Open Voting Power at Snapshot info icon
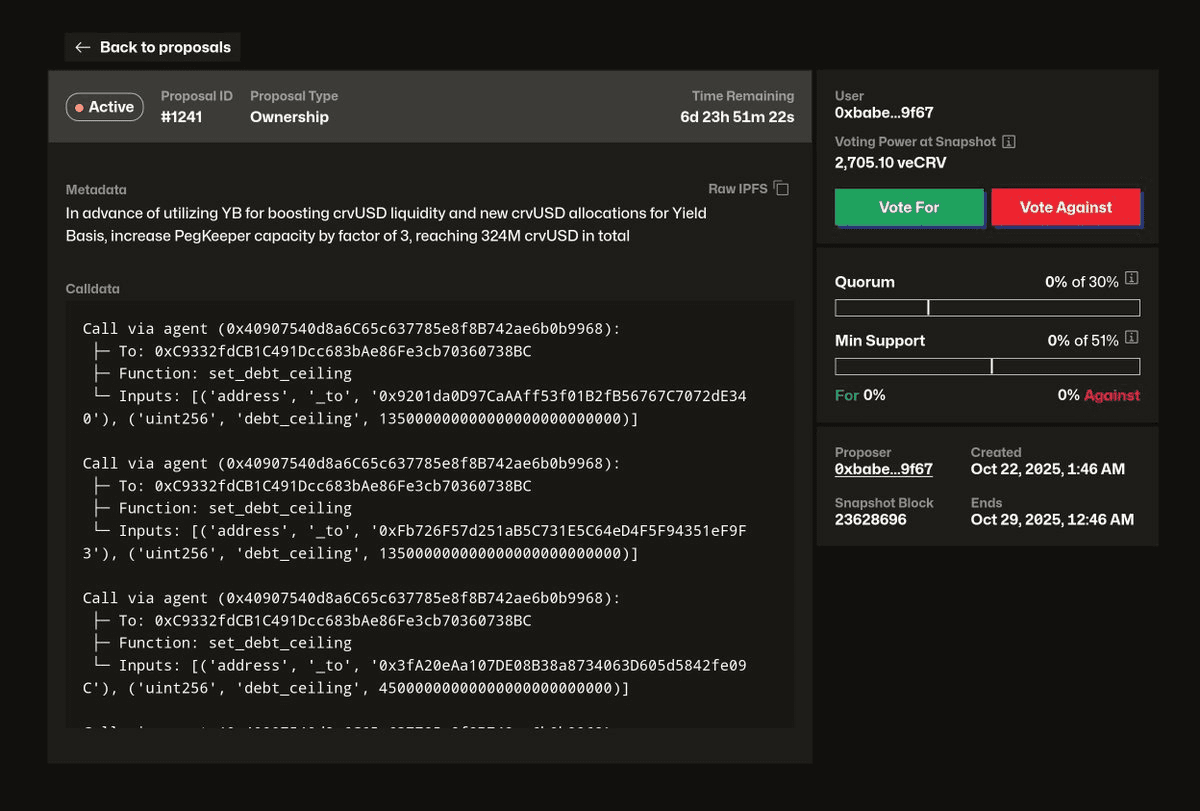 [x=1009, y=142]
